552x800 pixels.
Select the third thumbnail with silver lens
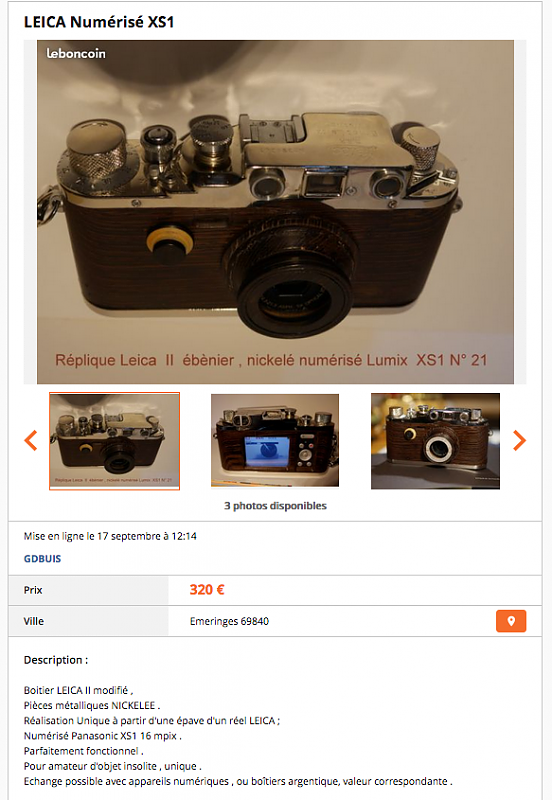[x=435, y=441]
